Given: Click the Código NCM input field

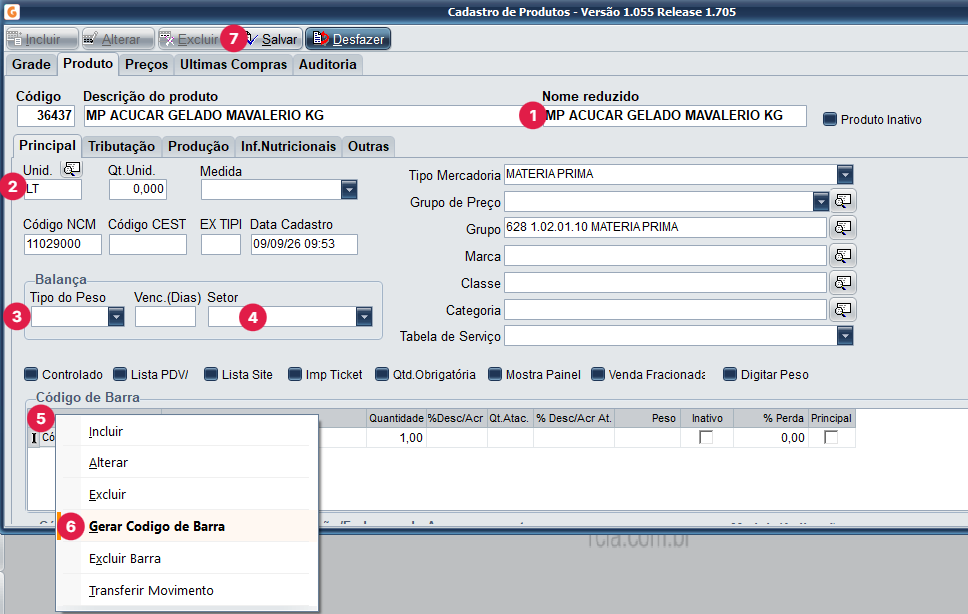Looking at the screenshot, I should 63,244.
